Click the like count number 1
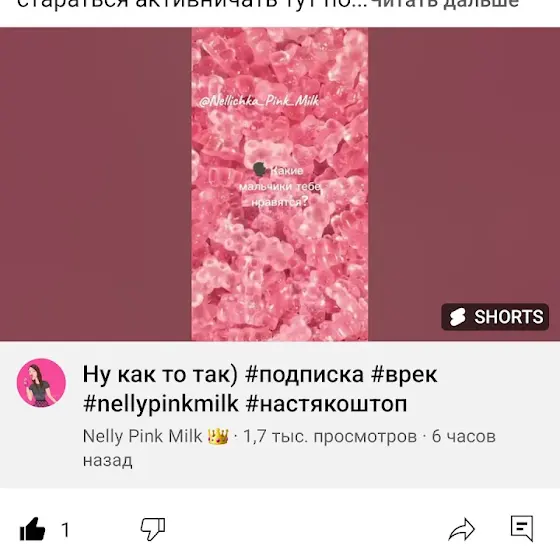This screenshot has width=560, height=560. tap(65, 530)
